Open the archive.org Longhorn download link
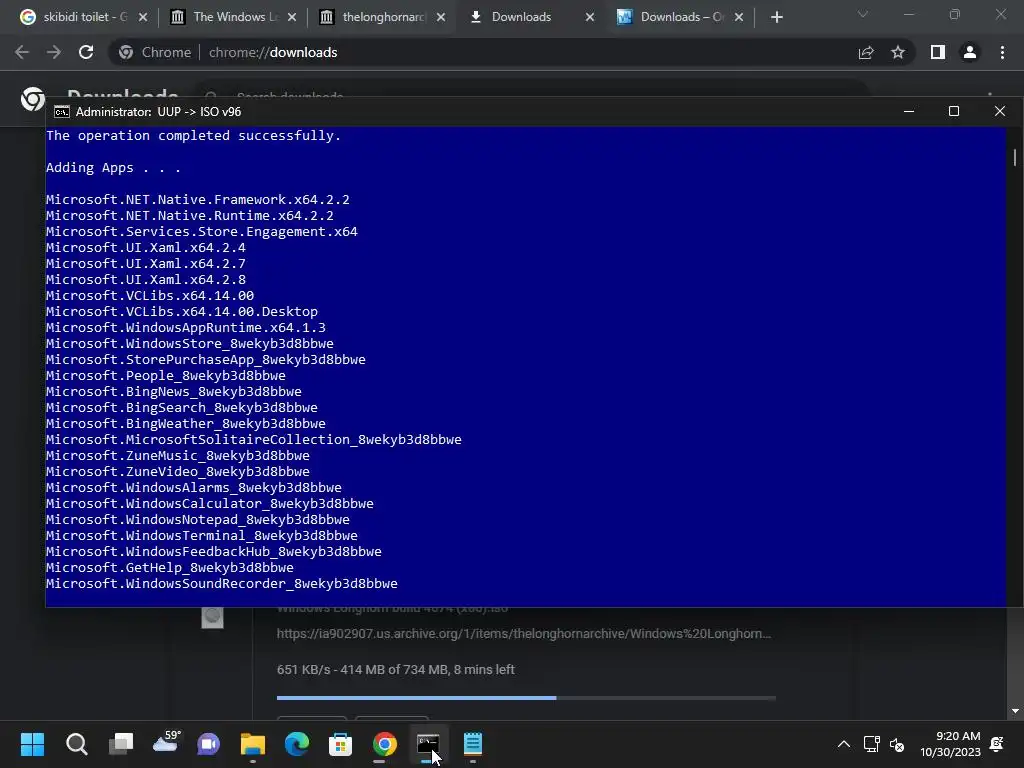This screenshot has width=1024, height=768. coord(523,633)
